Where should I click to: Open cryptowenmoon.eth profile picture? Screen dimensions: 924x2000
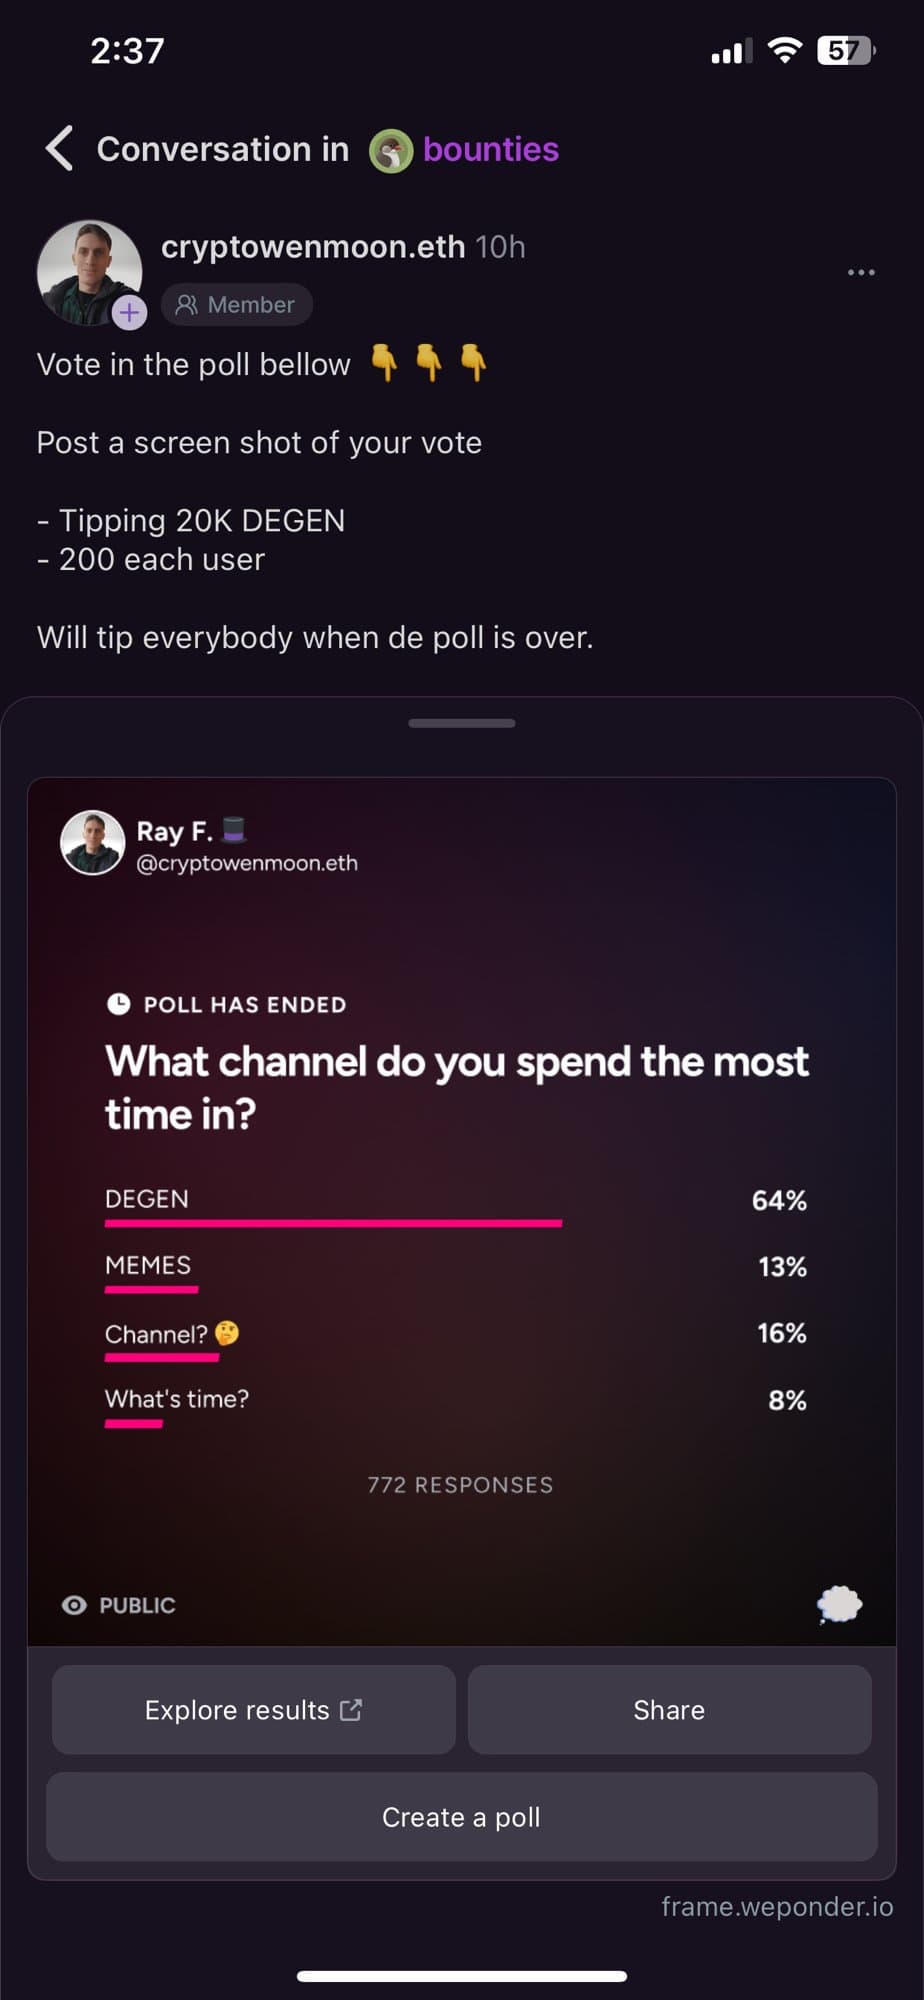tap(89, 272)
